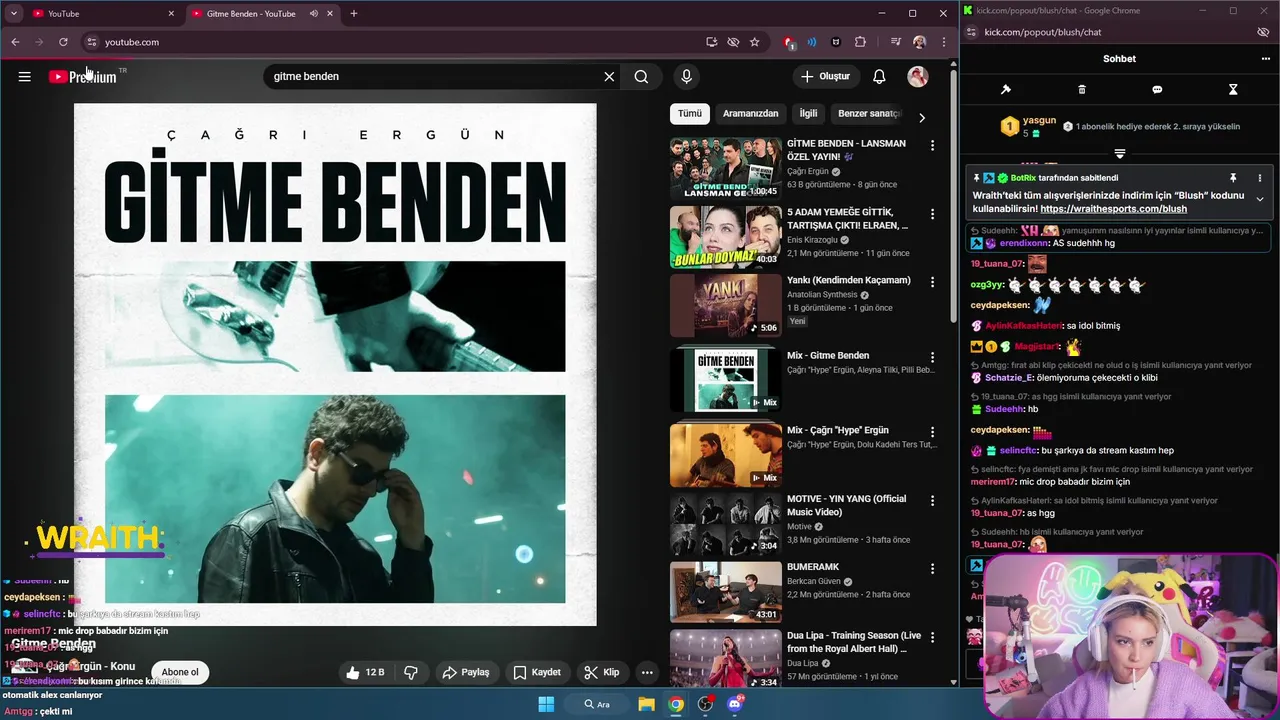Viewport: 1280px width, 720px height.
Task: Go back in YouTube browser window
Action: [15, 42]
